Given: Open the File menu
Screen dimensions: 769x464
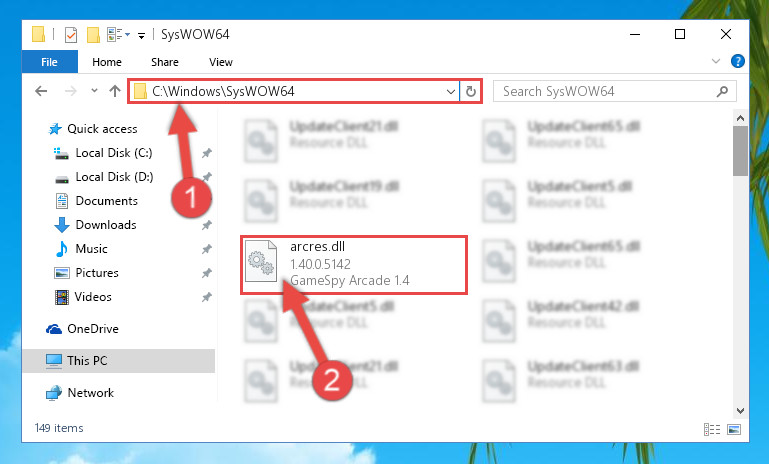Looking at the screenshot, I should (49, 62).
